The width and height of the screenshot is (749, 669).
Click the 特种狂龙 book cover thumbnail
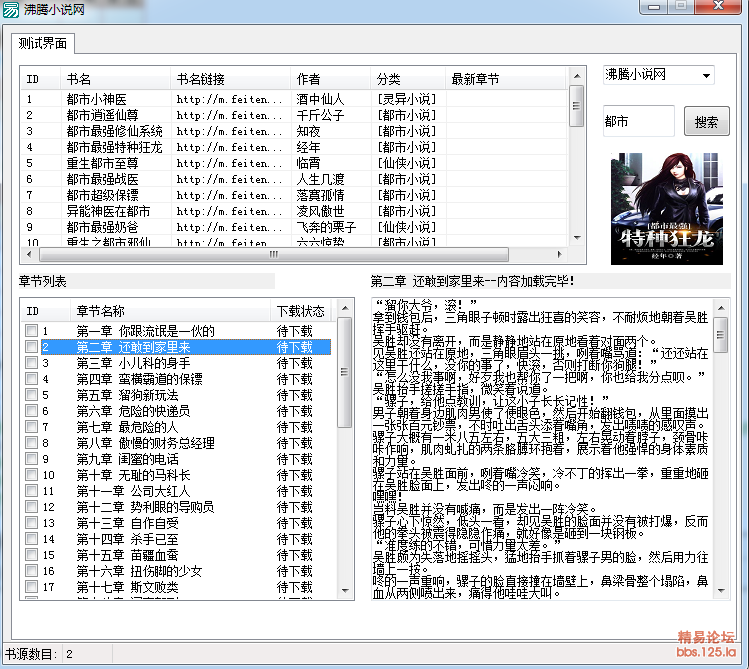pos(666,209)
